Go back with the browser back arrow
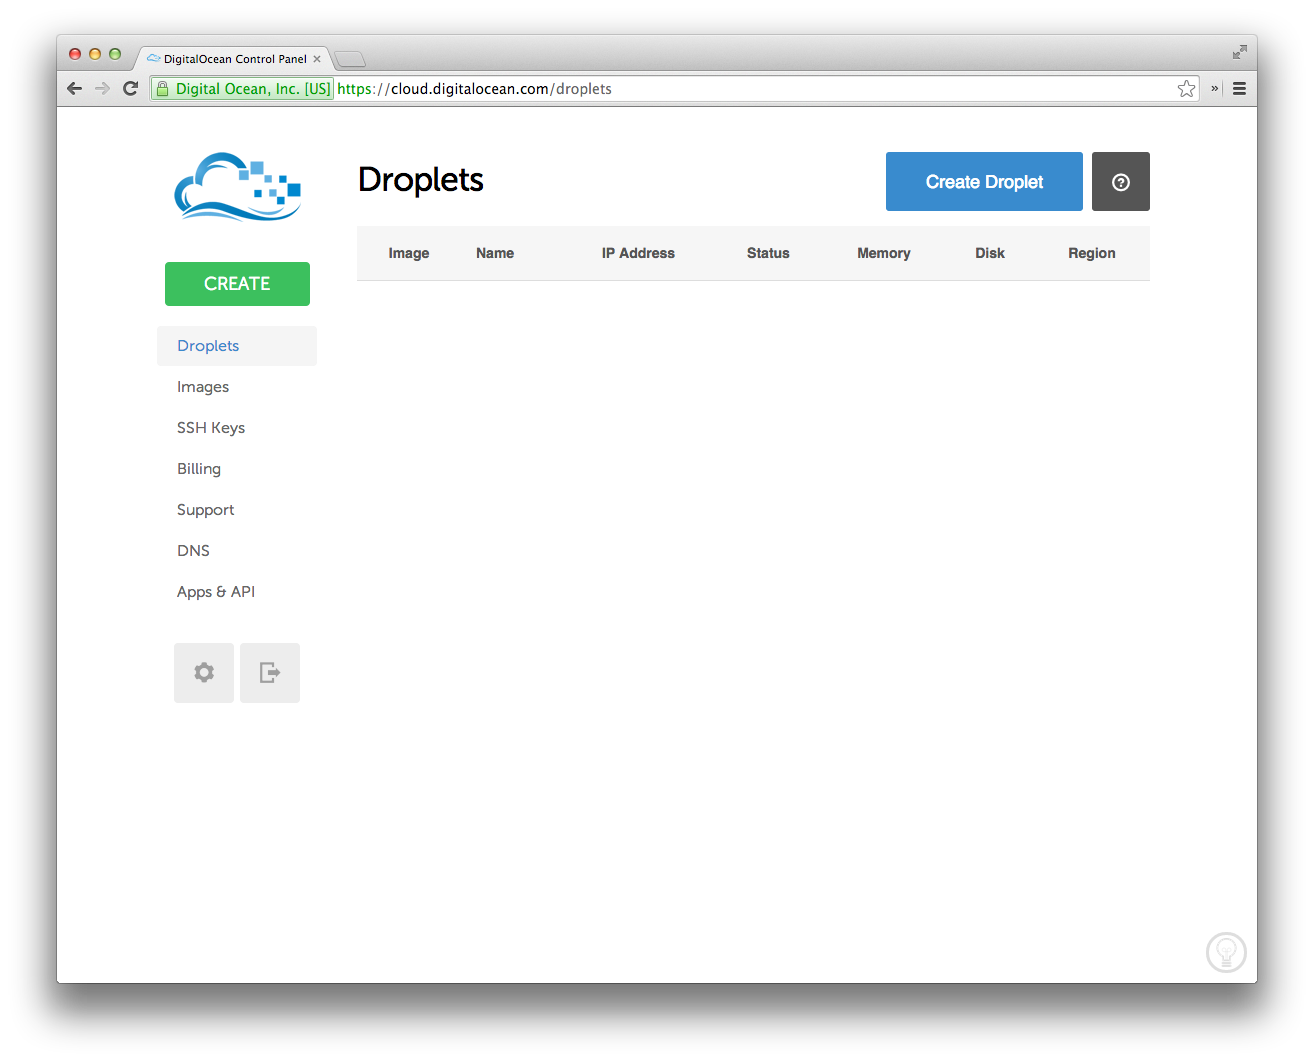This screenshot has height=1062, width=1314. 74,89
